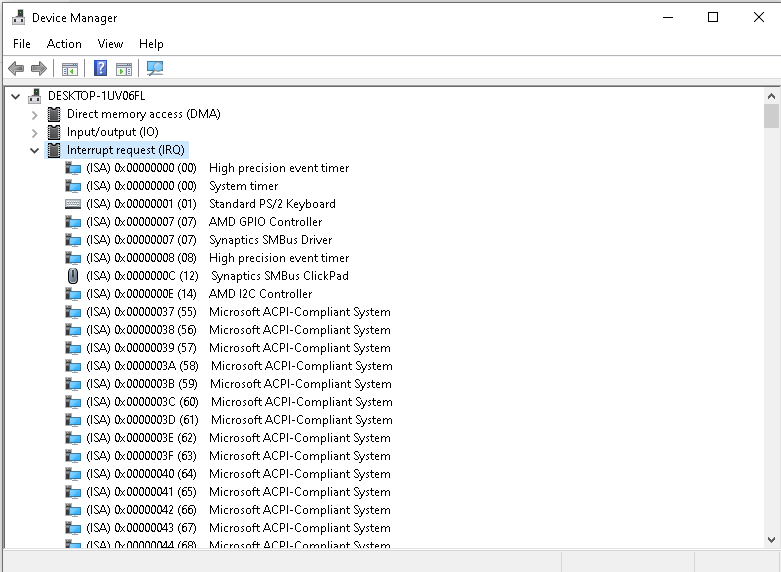Select the Synaptics SMBus Driver entry
Viewport: 781px width, 572px height.
(270, 240)
